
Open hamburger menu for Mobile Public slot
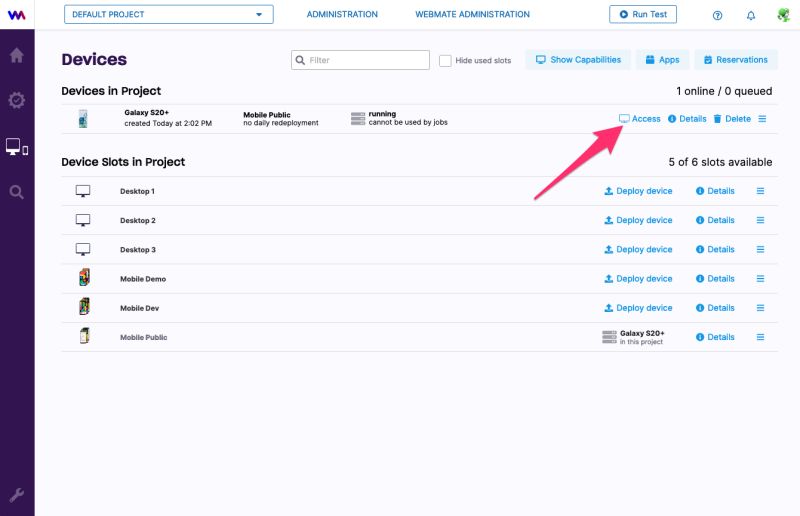760,337
